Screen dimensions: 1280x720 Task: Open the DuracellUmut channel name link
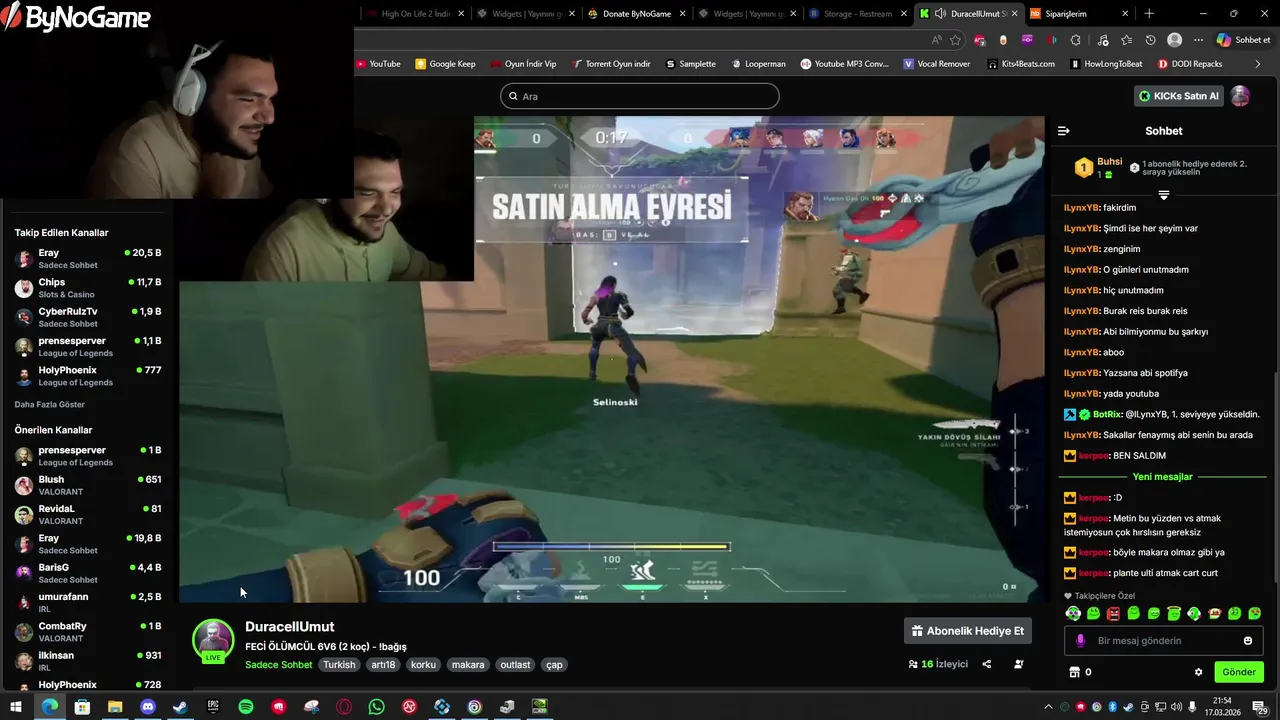click(290, 627)
